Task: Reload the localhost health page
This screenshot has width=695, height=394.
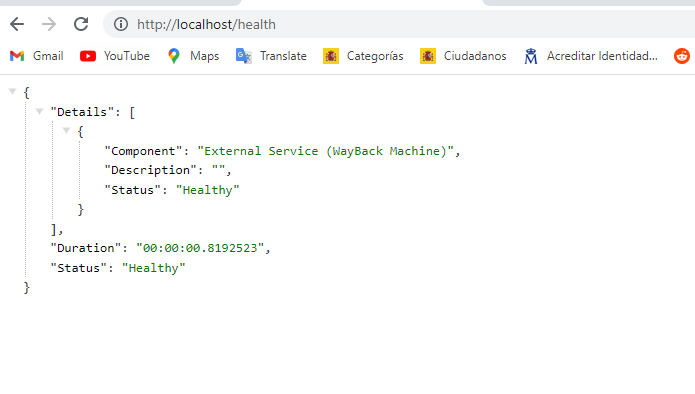Action: 81,24
